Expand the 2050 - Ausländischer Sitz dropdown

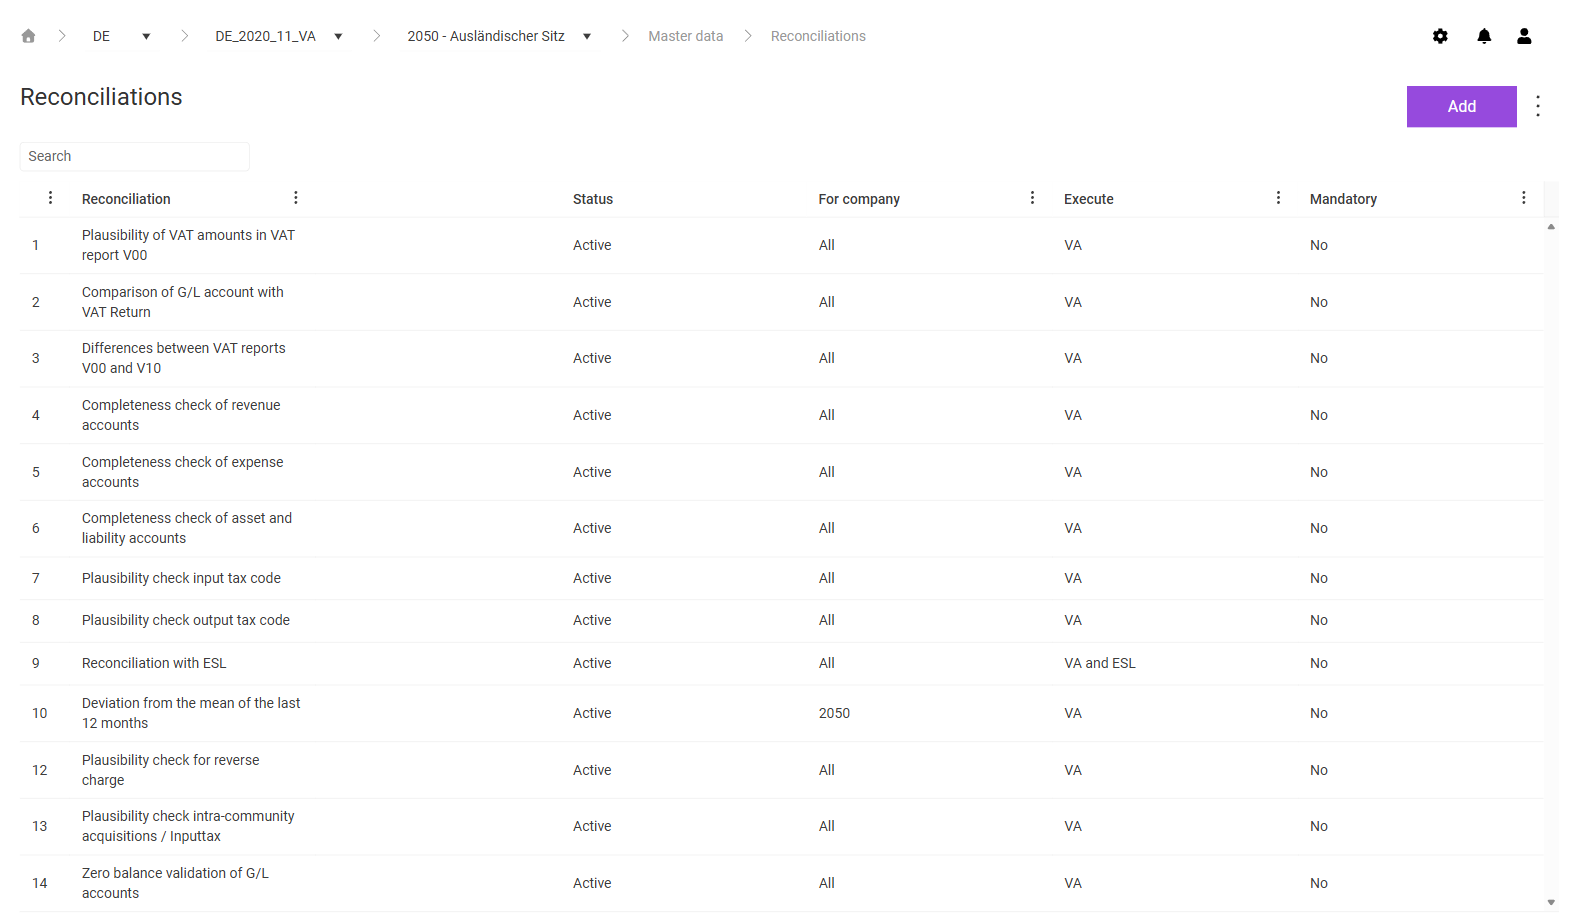587,36
